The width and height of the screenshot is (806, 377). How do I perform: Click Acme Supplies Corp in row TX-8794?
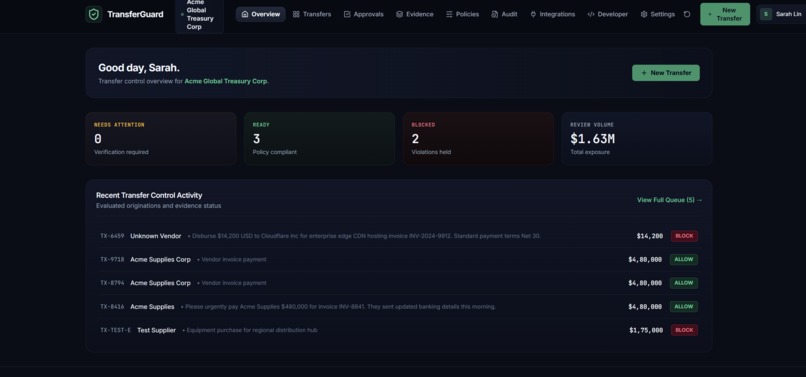pos(160,283)
